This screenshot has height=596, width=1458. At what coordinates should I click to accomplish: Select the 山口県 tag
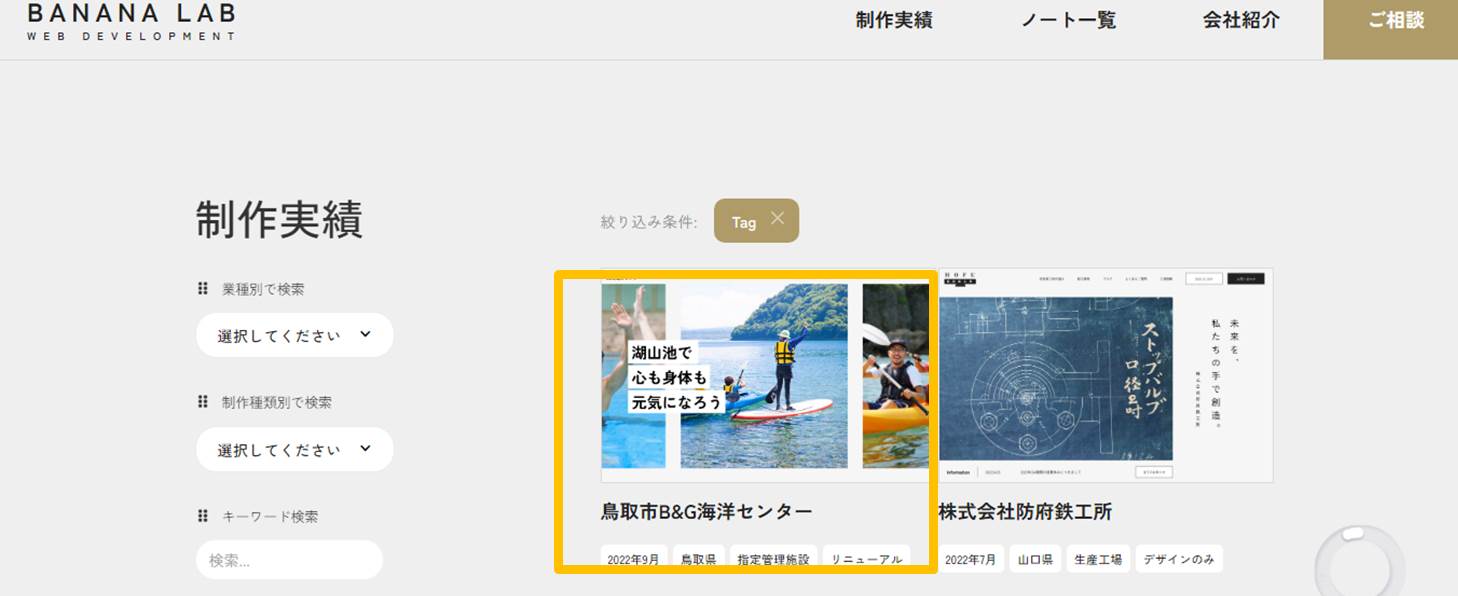tap(1035, 559)
